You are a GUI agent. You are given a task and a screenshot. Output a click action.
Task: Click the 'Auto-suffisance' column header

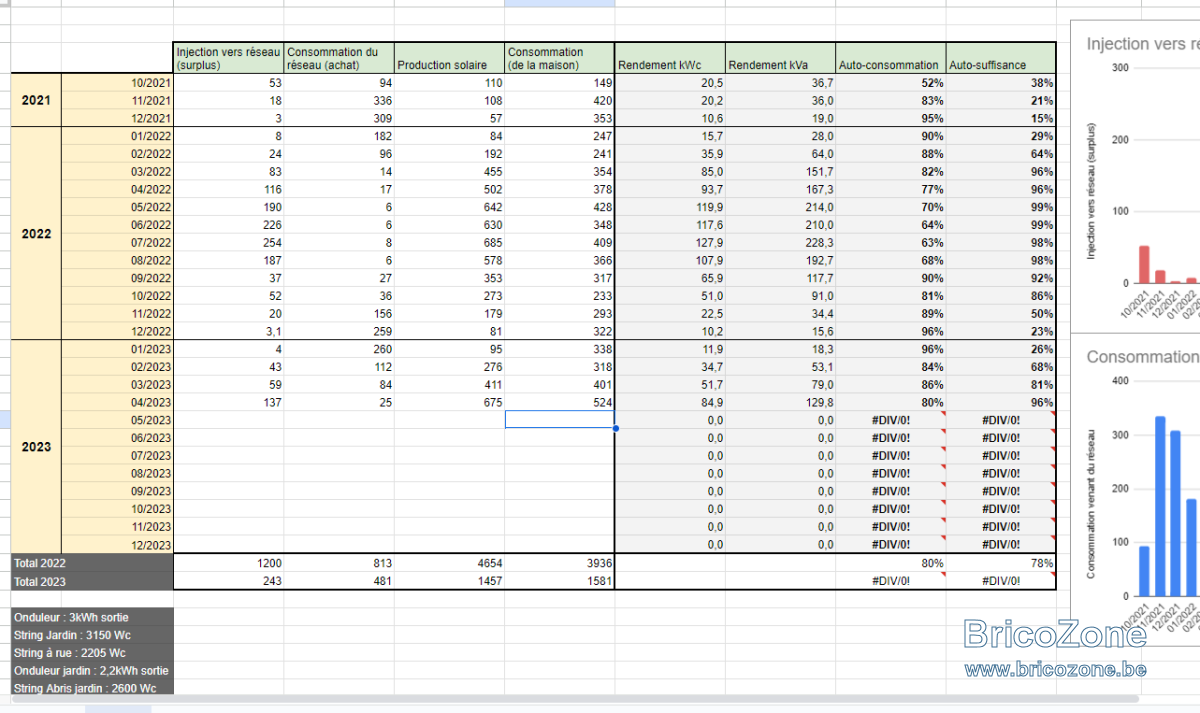pyautogui.click(x=1001, y=58)
